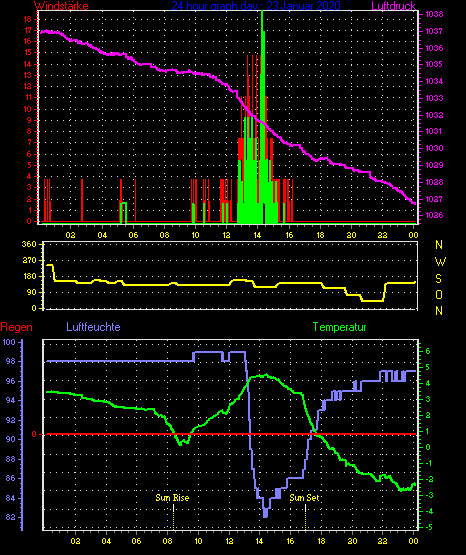The image size is (466, 555).
Task: Click hour label 08 below the temperature graph
Action: [x=167, y=541]
